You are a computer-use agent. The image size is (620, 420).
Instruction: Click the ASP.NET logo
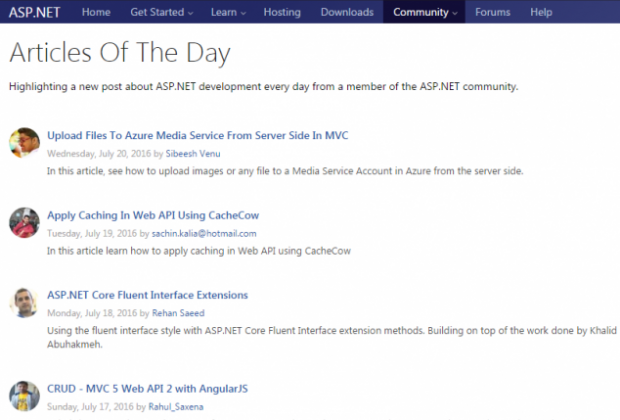coord(34,12)
